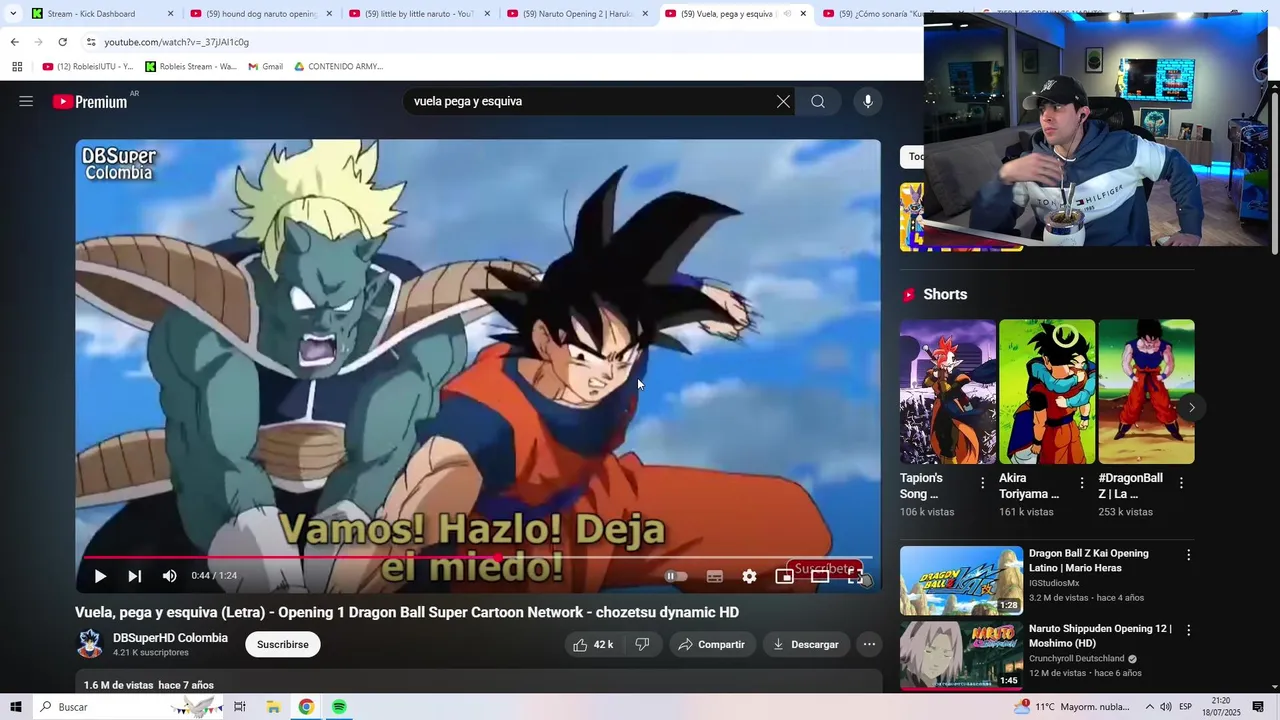The width and height of the screenshot is (1280, 720).
Task: Switch to the little by little naruto tab
Action: point(418,14)
